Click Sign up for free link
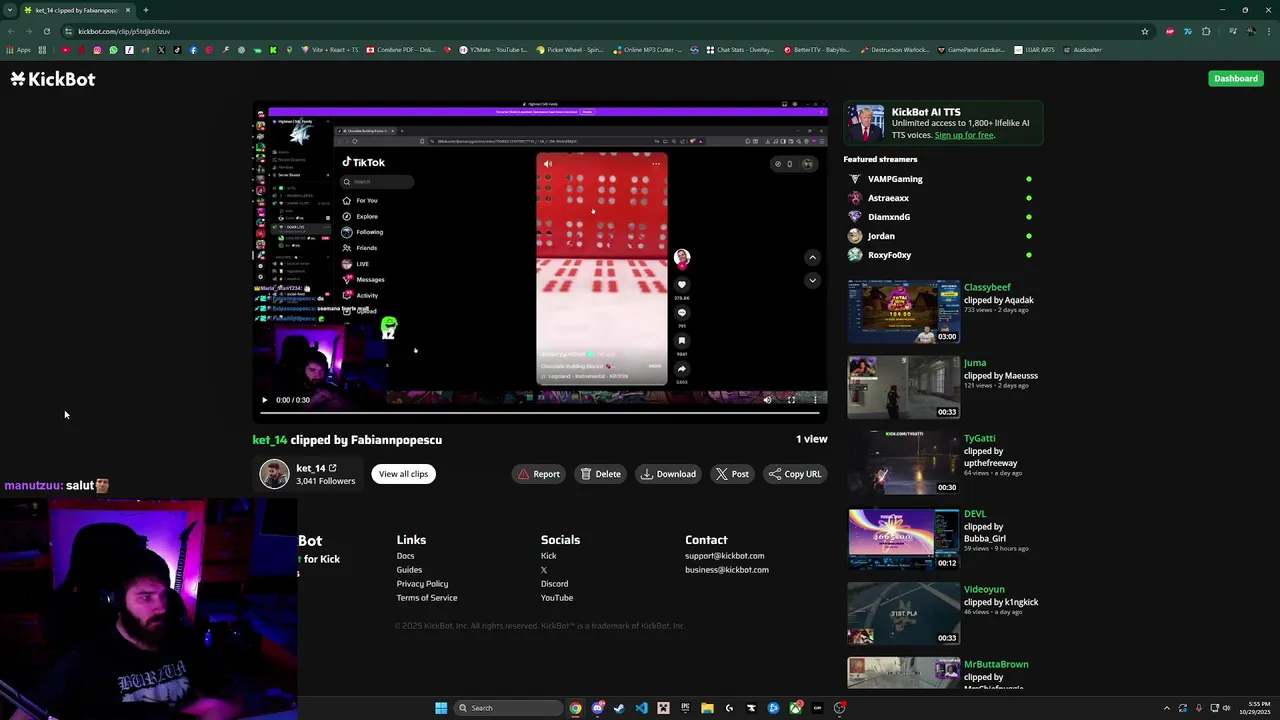The width and height of the screenshot is (1280, 720). (964, 135)
